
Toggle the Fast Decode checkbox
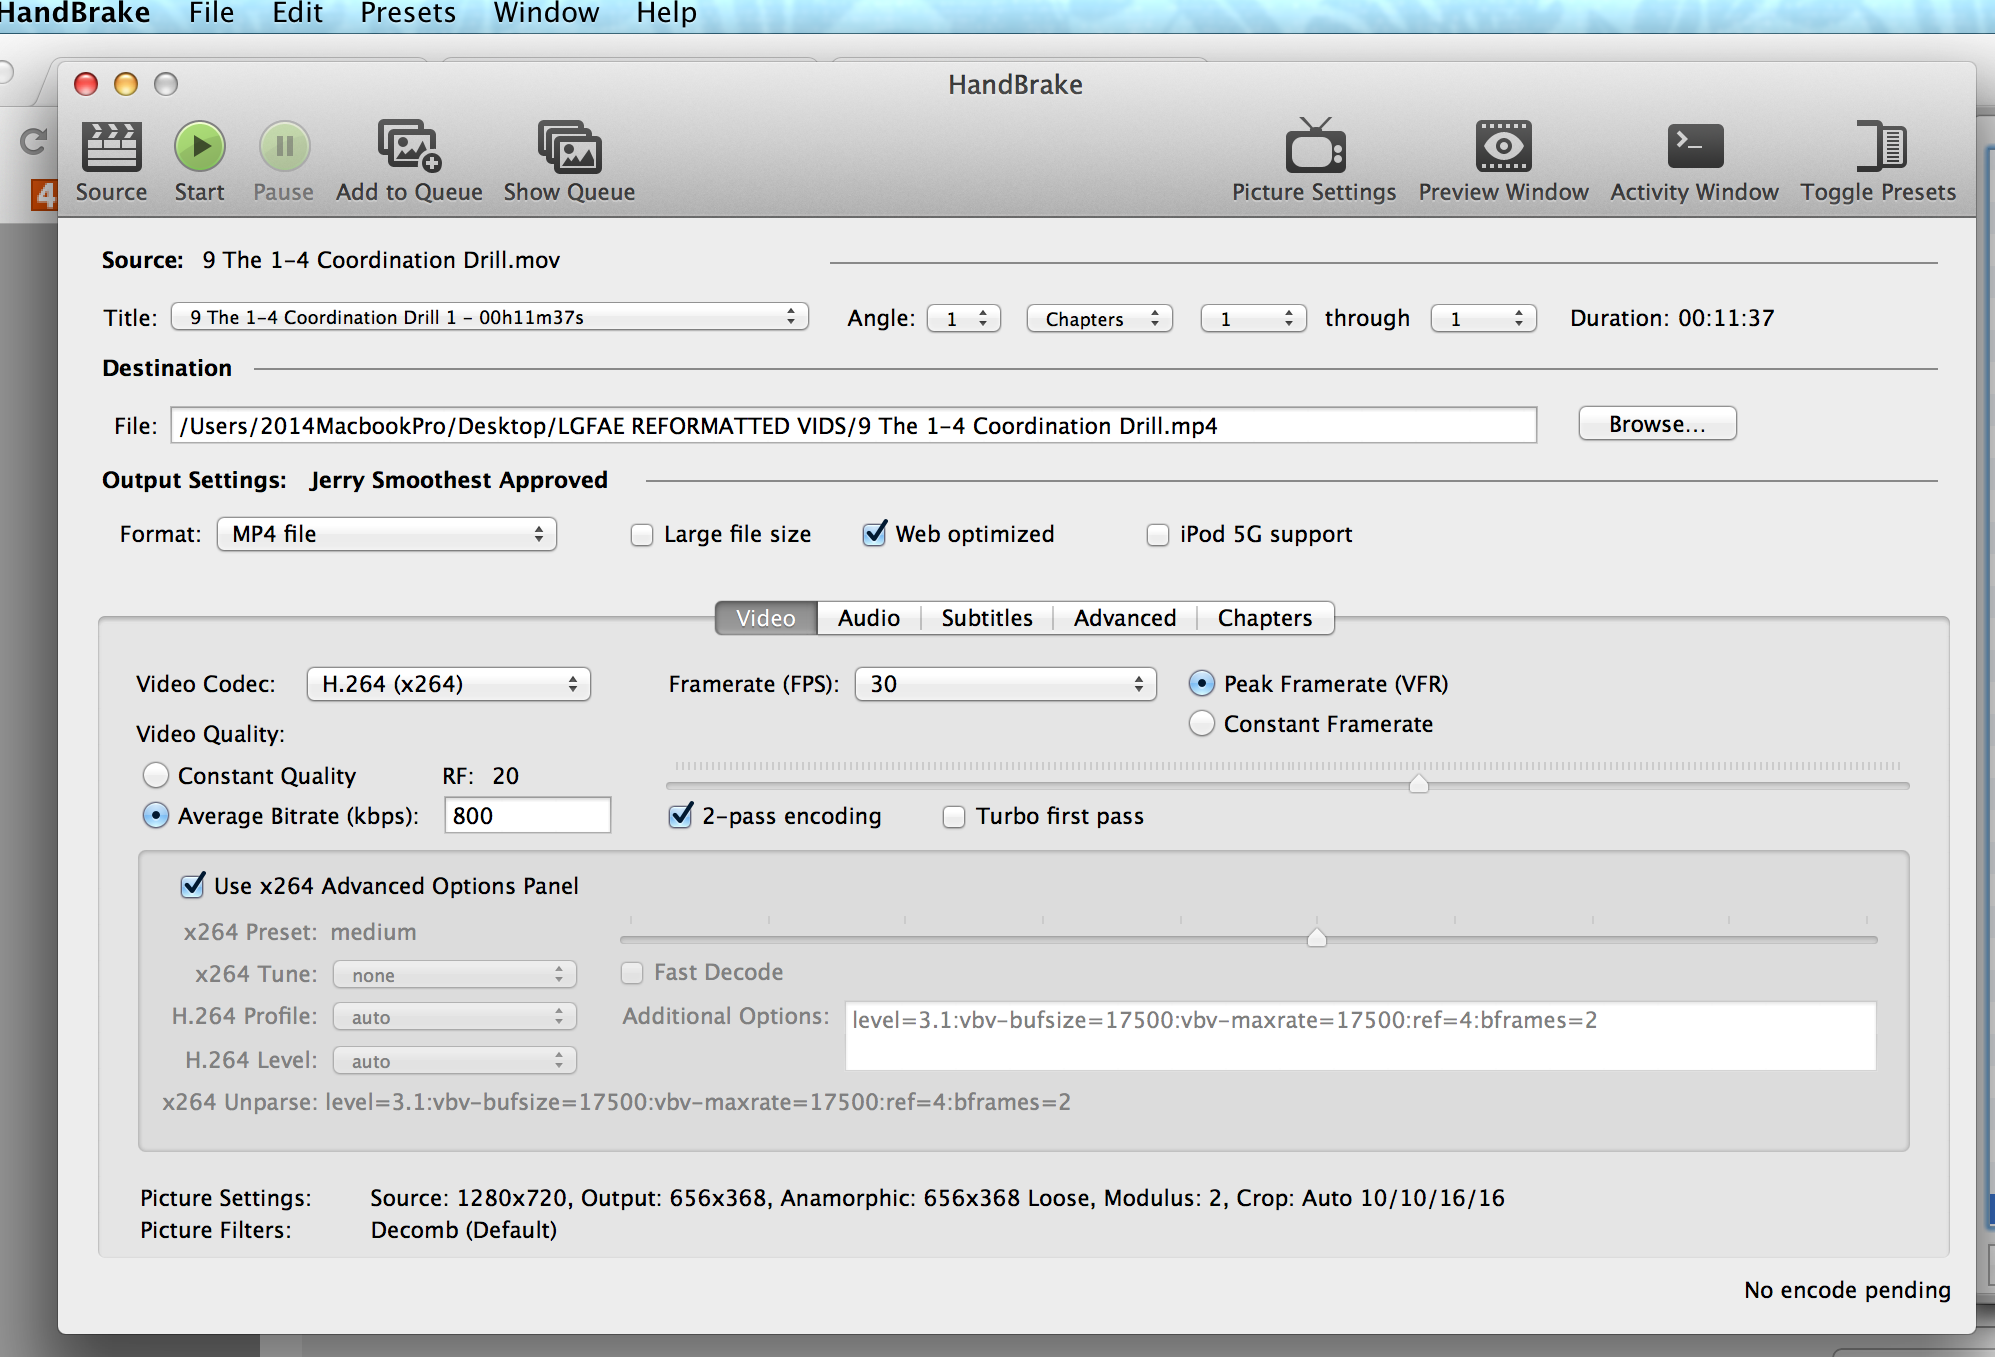[x=632, y=973]
